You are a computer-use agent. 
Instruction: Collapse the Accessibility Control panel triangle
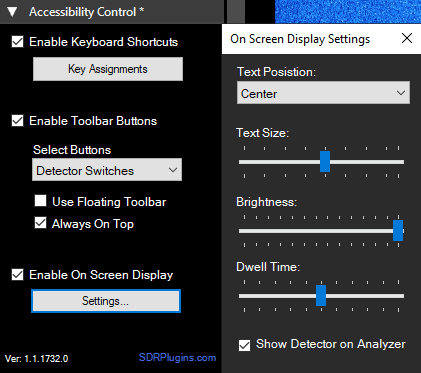13,12
